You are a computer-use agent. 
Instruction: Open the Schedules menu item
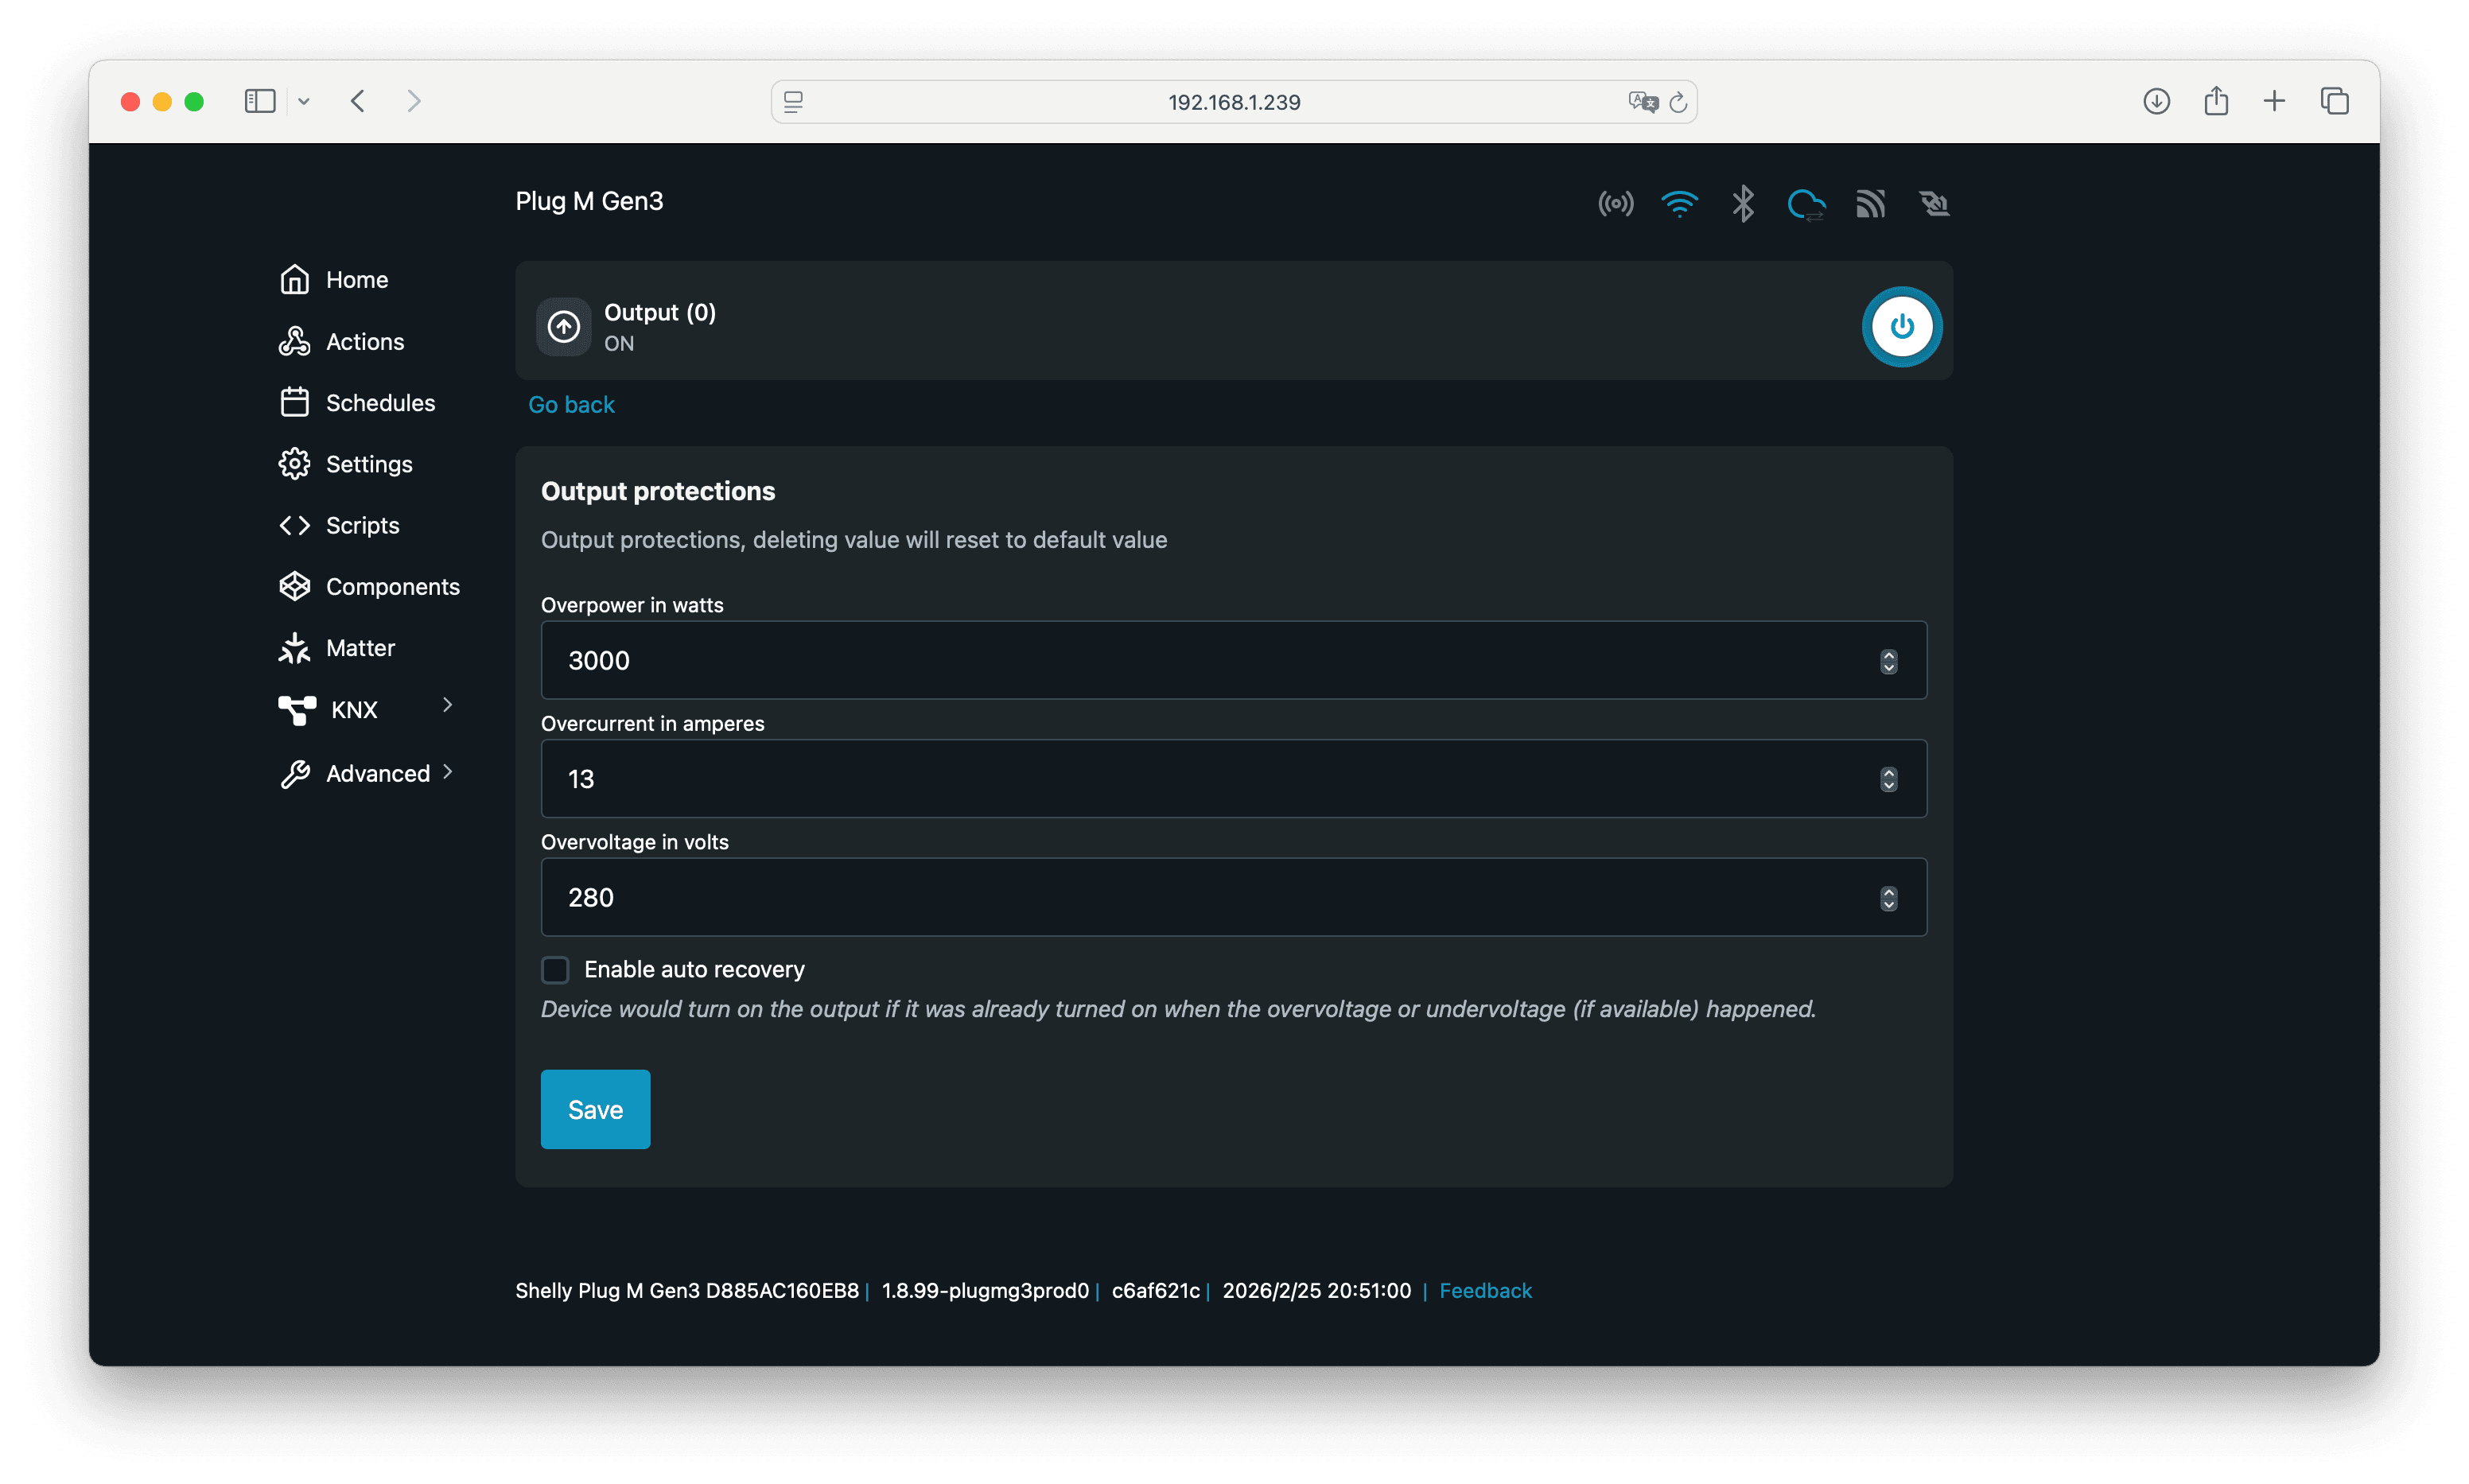pyautogui.click(x=380, y=403)
